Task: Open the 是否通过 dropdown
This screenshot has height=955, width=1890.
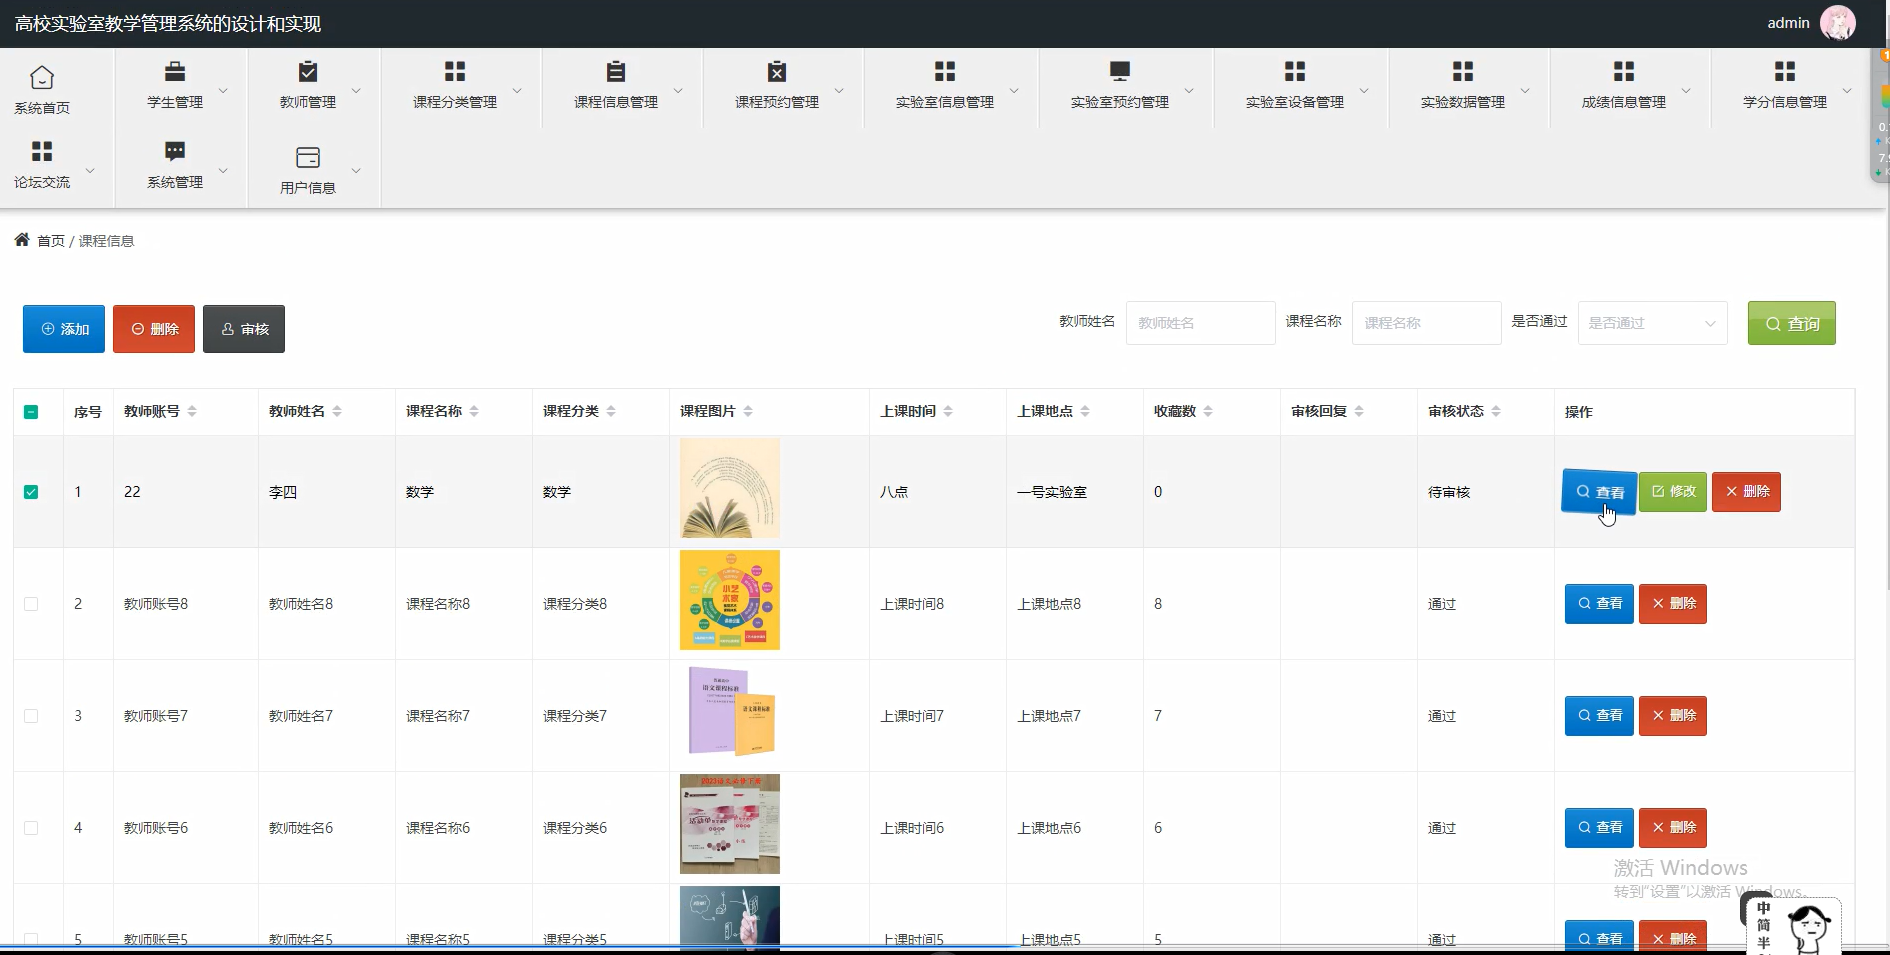Action: 1652,323
